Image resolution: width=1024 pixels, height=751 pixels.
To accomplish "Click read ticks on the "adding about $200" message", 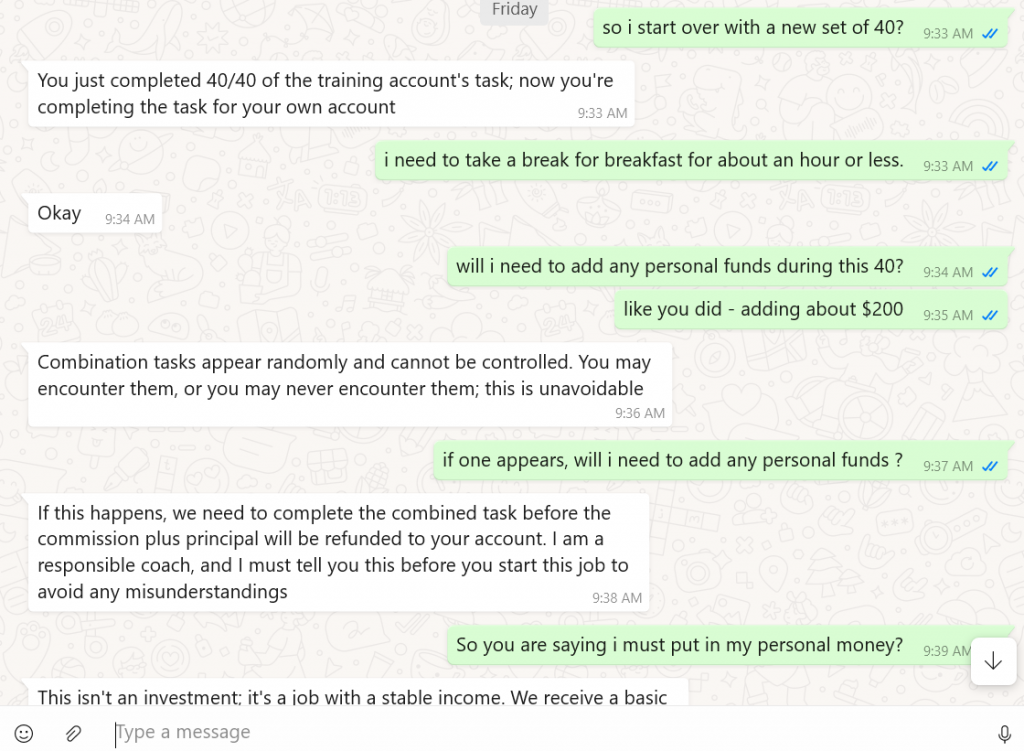I will point(990,315).
